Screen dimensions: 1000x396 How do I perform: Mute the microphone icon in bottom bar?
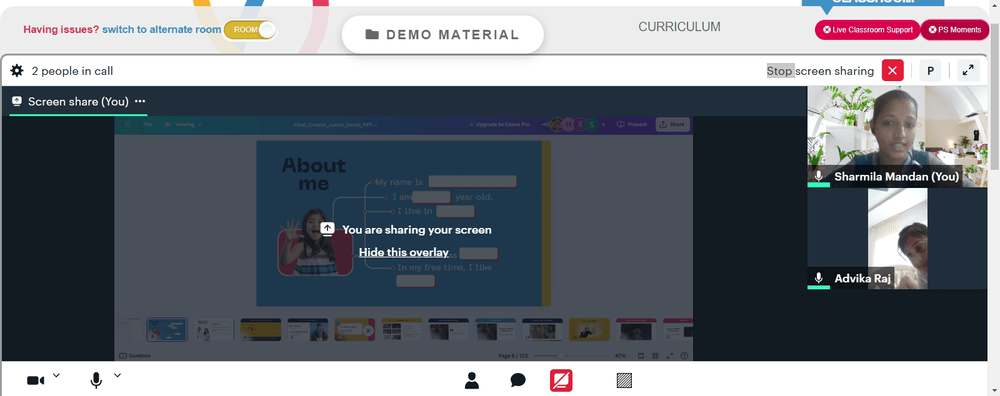pos(96,381)
